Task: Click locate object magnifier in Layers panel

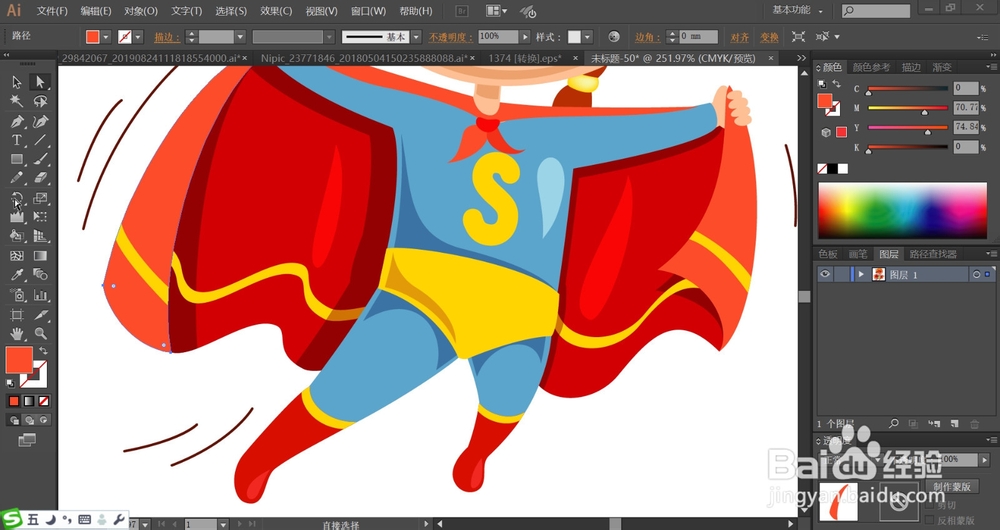Action: tap(893, 423)
